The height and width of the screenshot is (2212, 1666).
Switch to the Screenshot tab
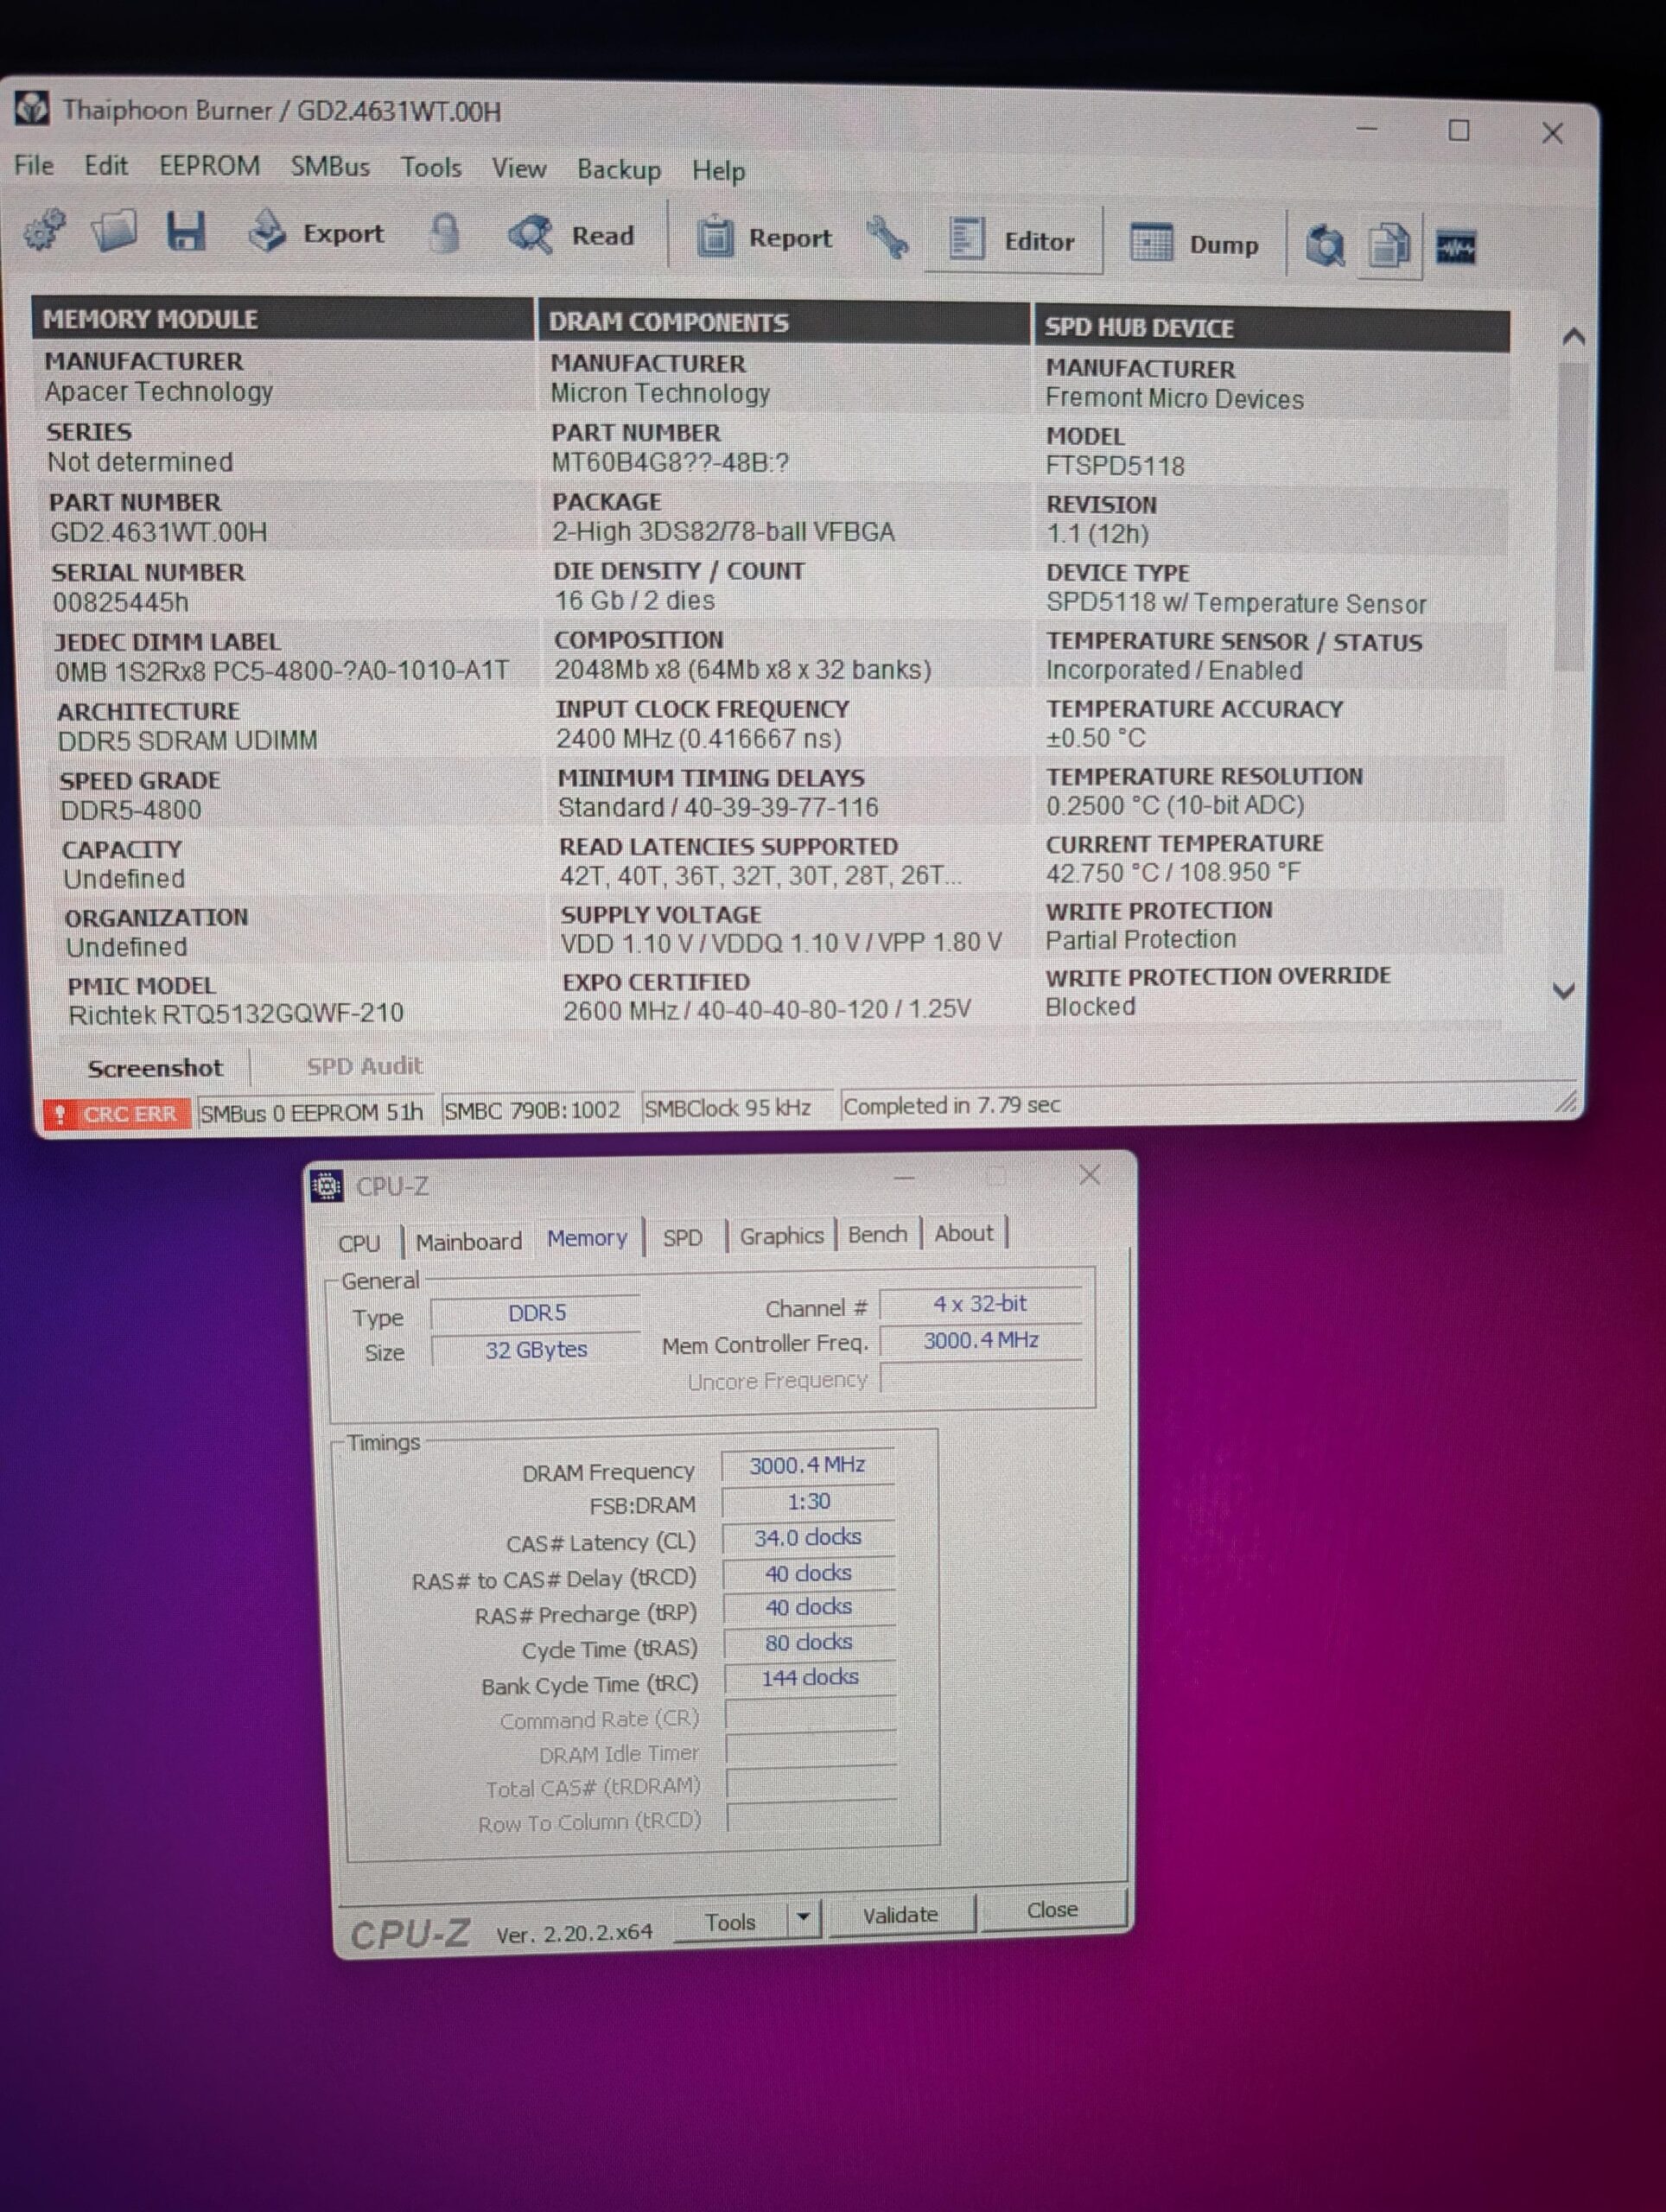155,1068
